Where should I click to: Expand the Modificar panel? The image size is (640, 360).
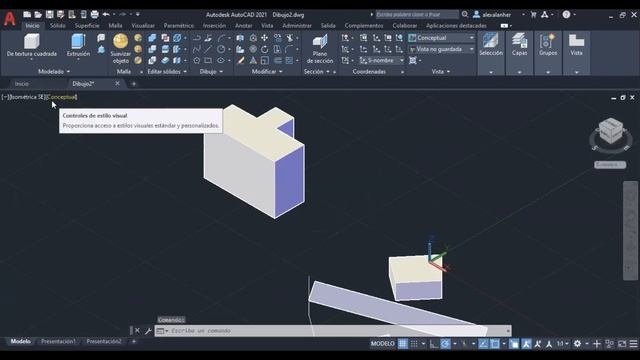[x=267, y=71]
